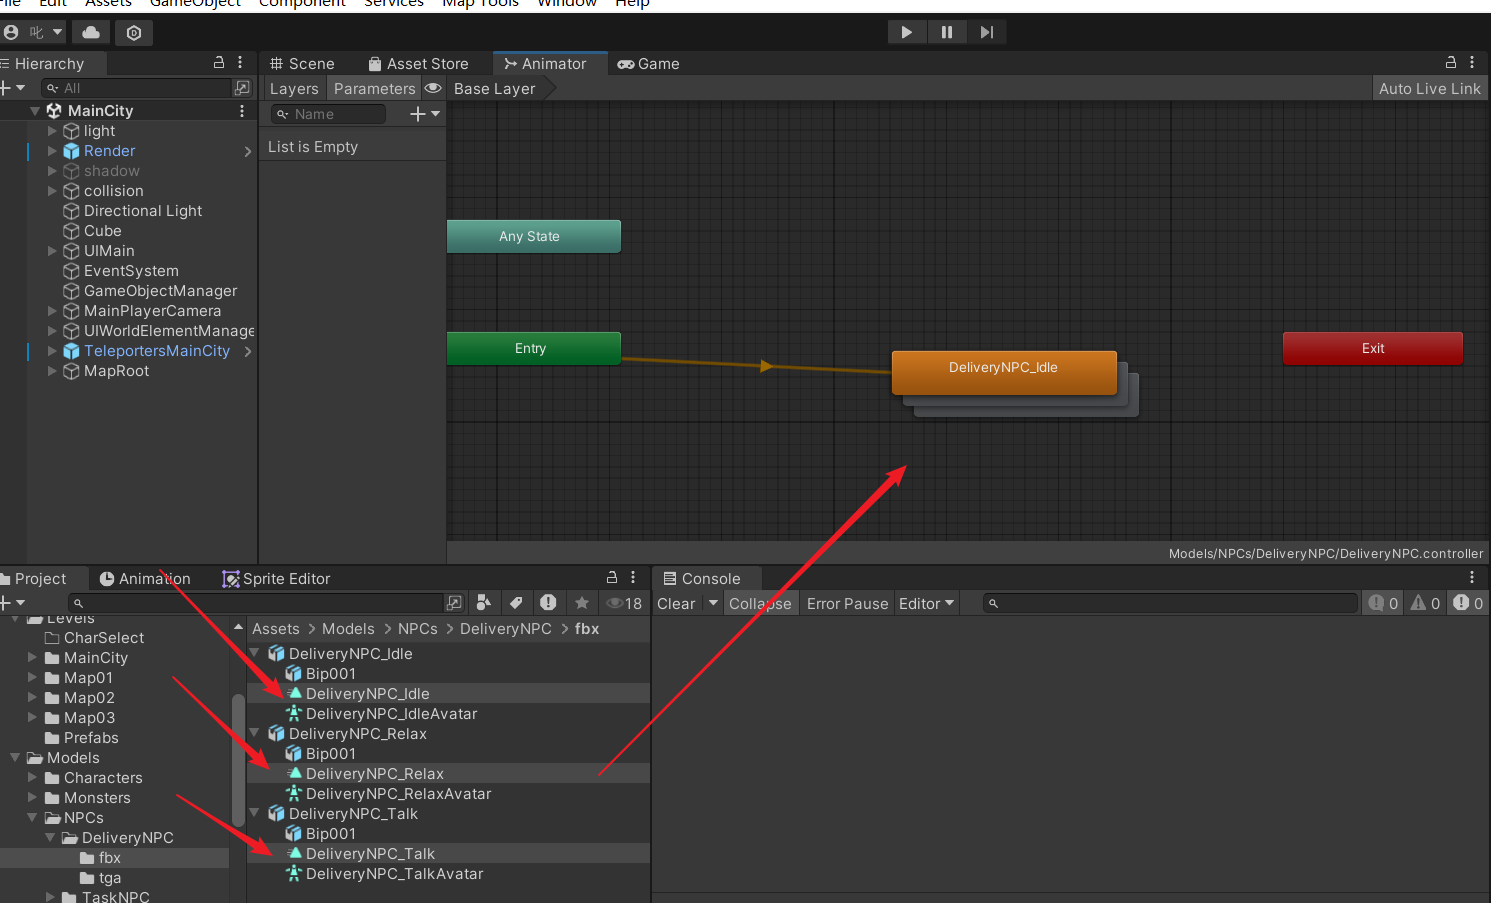This screenshot has height=903, width=1491.
Task: Select the DeliveryNPC_Talk animation clip
Action: click(370, 853)
